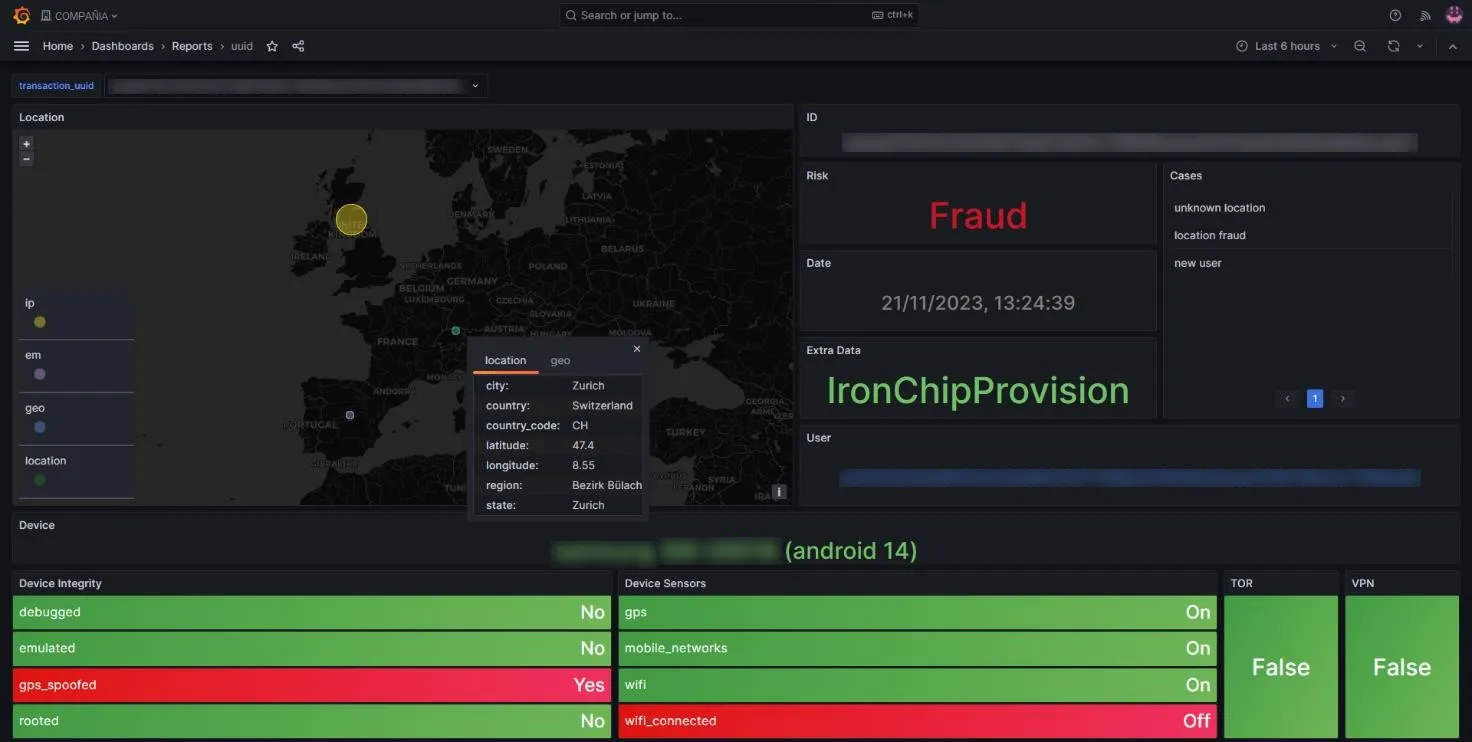Open the Last 6 hours time picker

(1286, 46)
